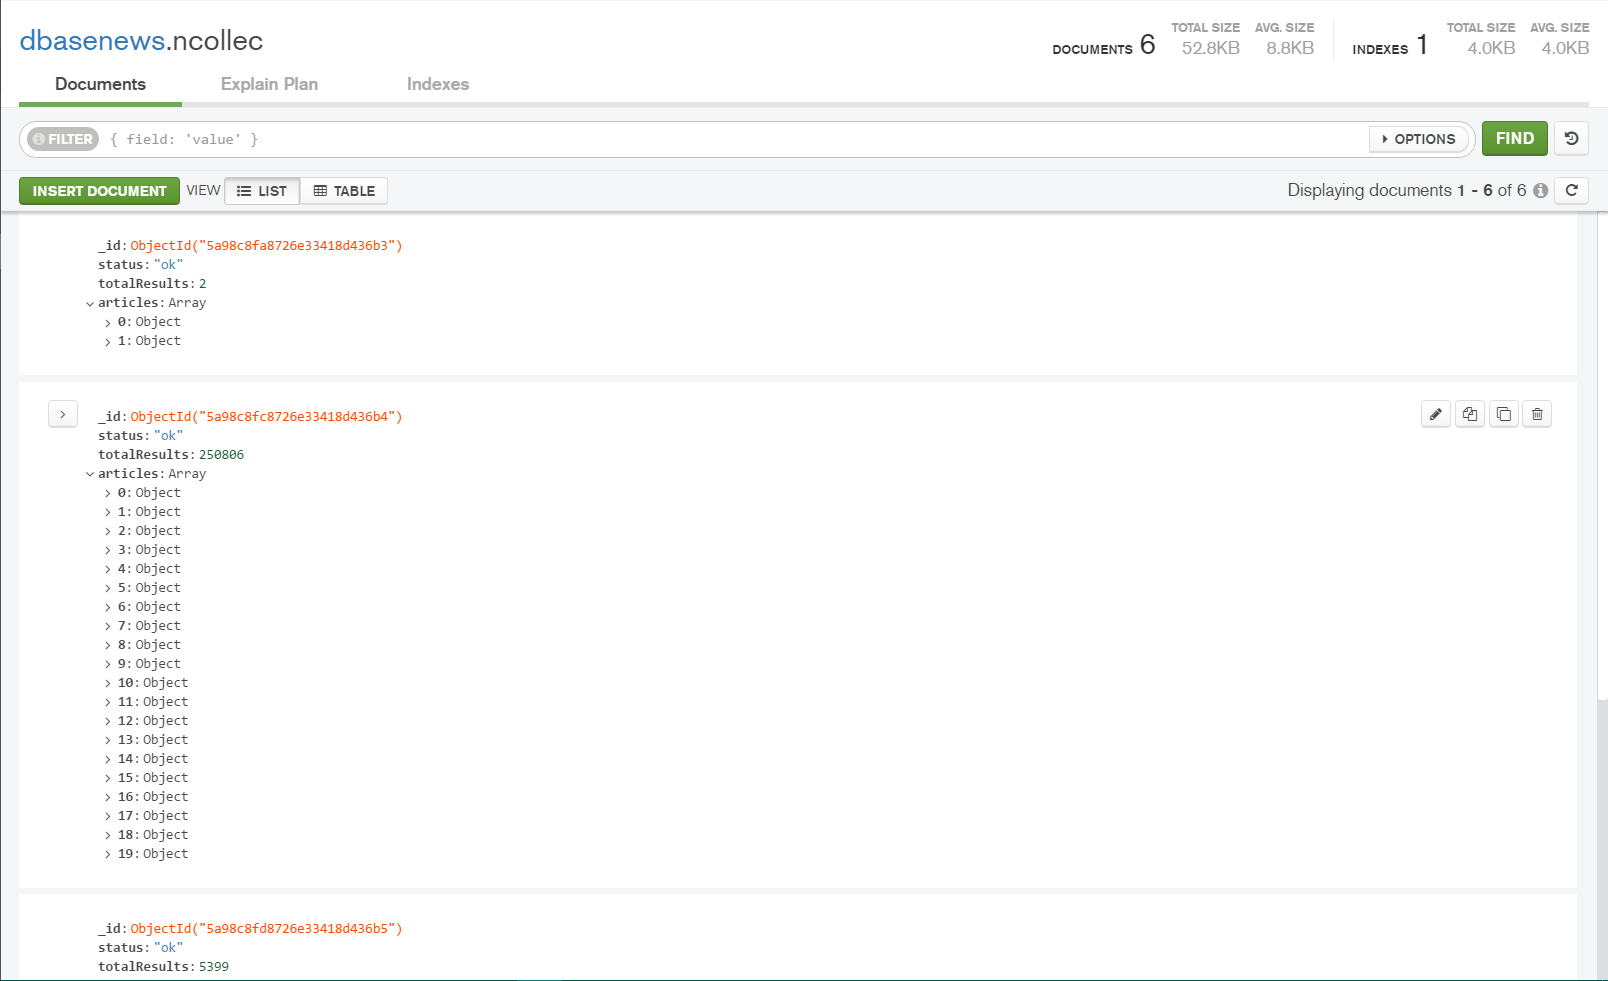Open the Explain Plan tab
The height and width of the screenshot is (981, 1608).
pyautogui.click(x=269, y=84)
